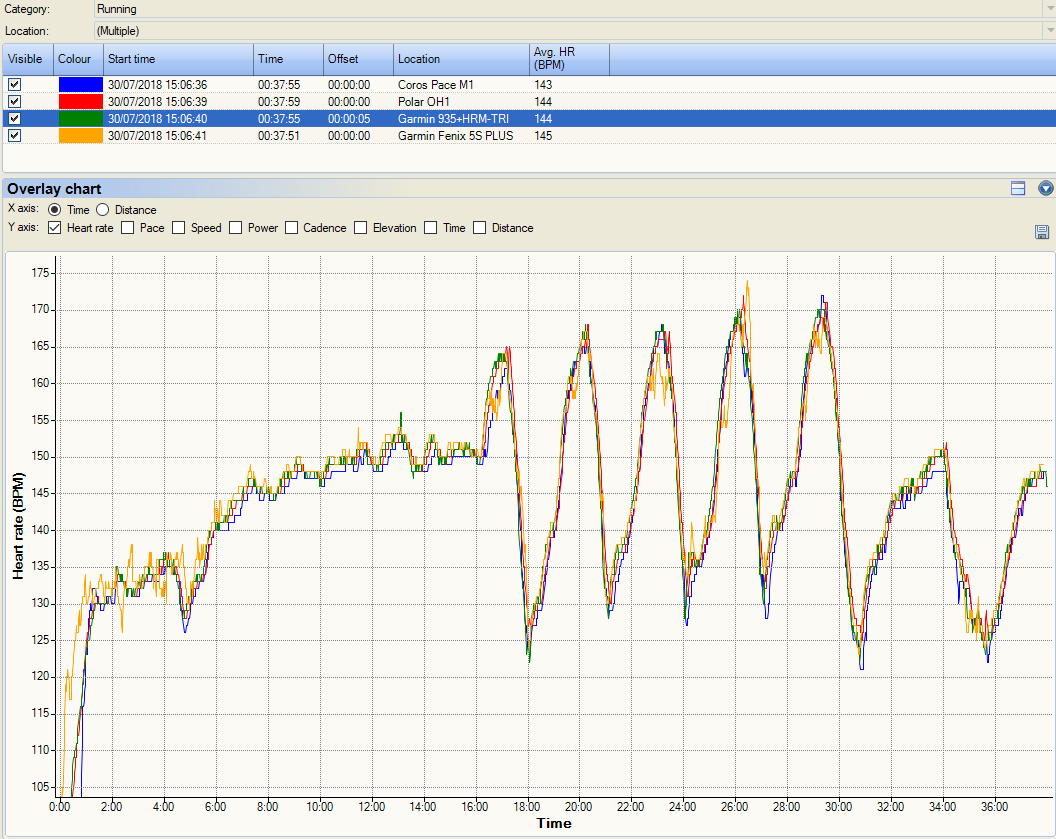Tick the Power checkbox
This screenshot has height=839, width=1056.
[x=236, y=228]
